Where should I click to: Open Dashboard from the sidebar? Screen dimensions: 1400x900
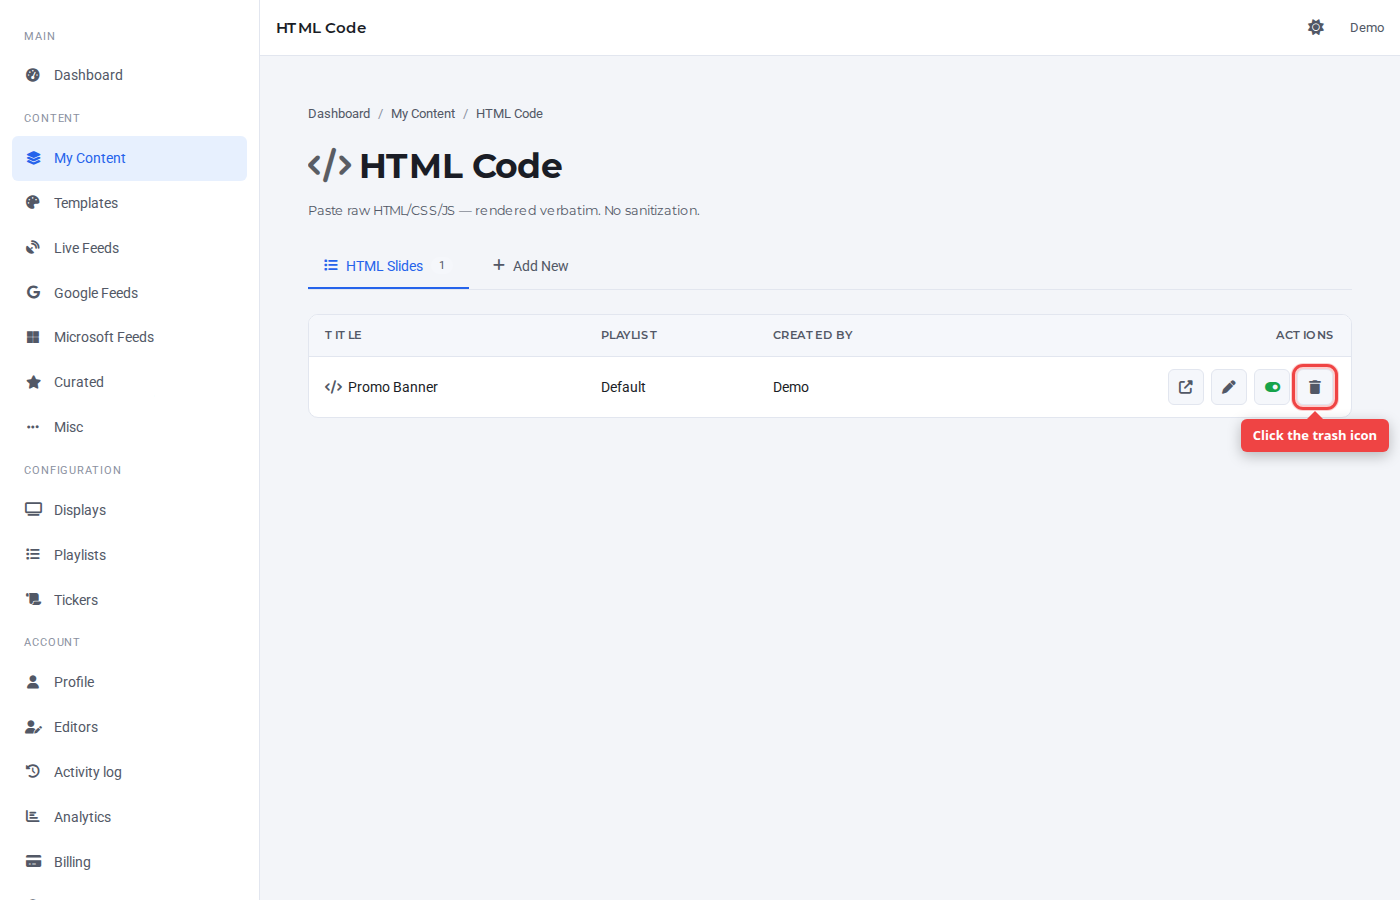[x=130, y=75]
